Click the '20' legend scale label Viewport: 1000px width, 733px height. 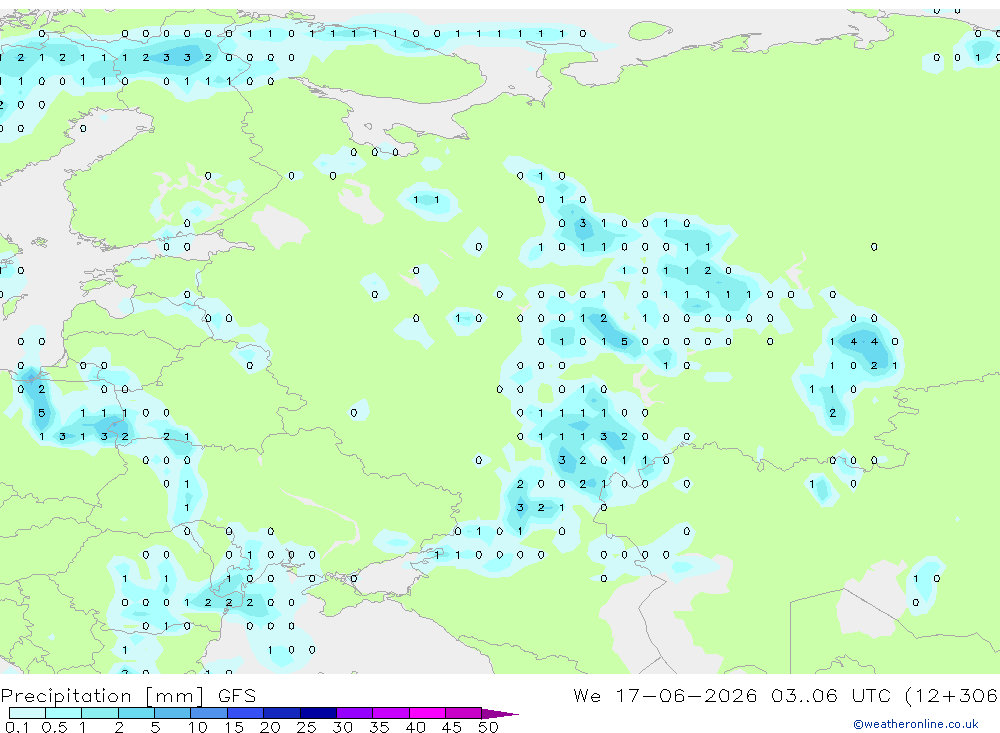(x=270, y=727)
